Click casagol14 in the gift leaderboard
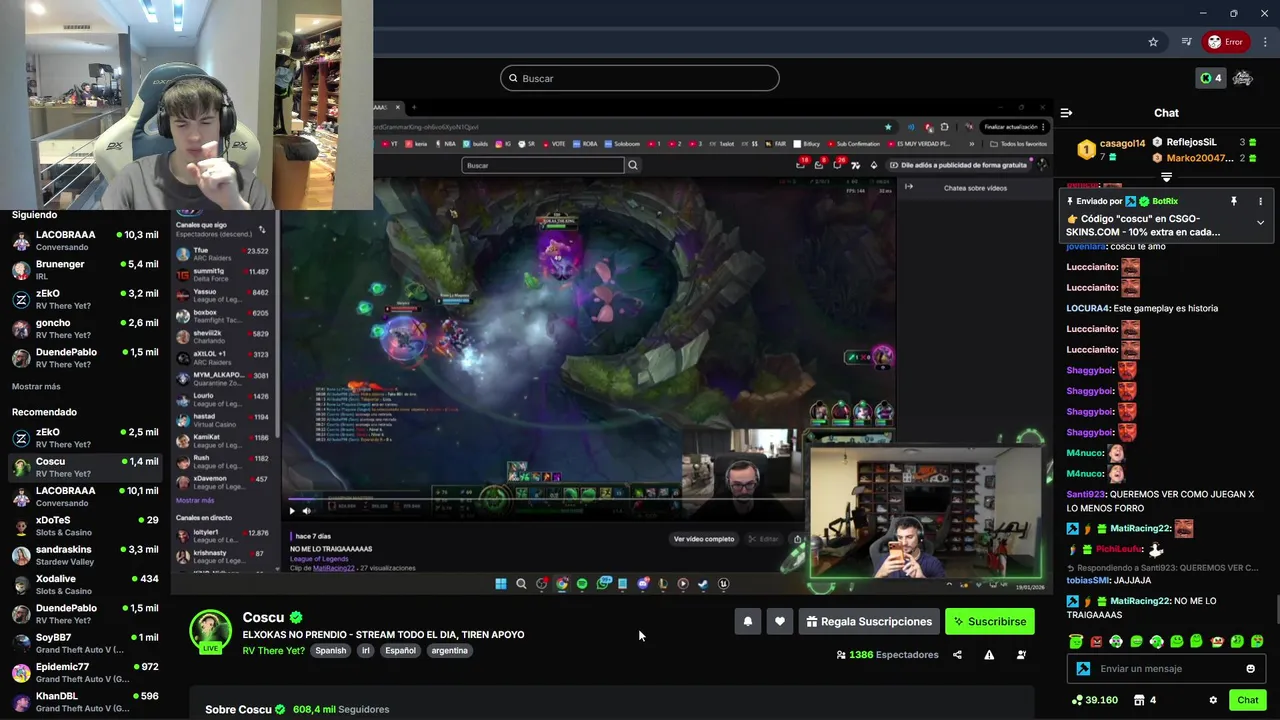 pyautogui.click(x=1122, y=143)
